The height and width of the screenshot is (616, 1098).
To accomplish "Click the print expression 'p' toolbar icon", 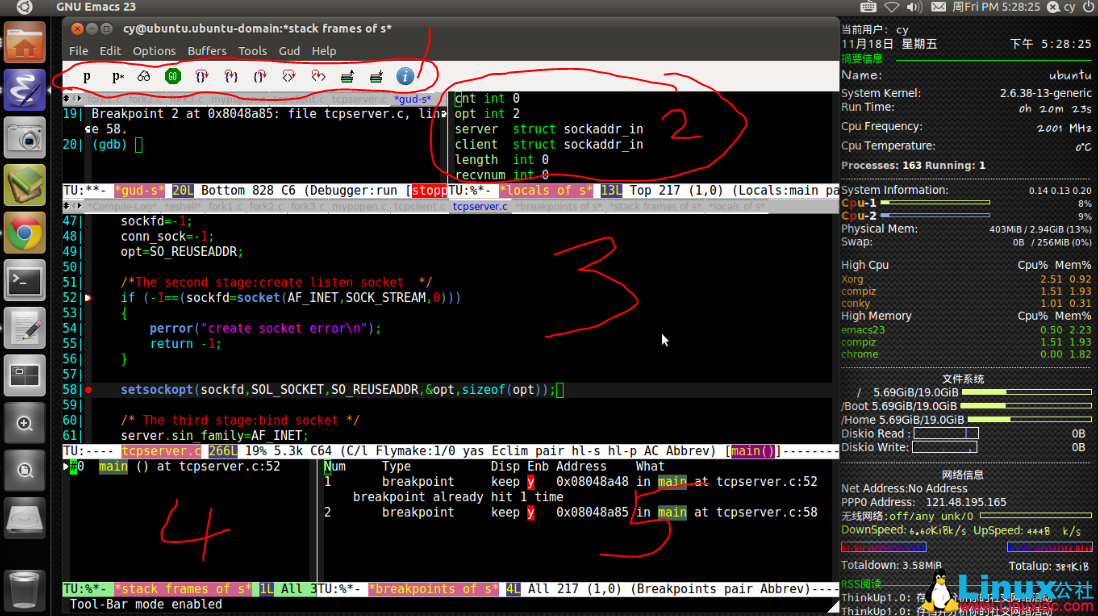I will coord(87,76).
